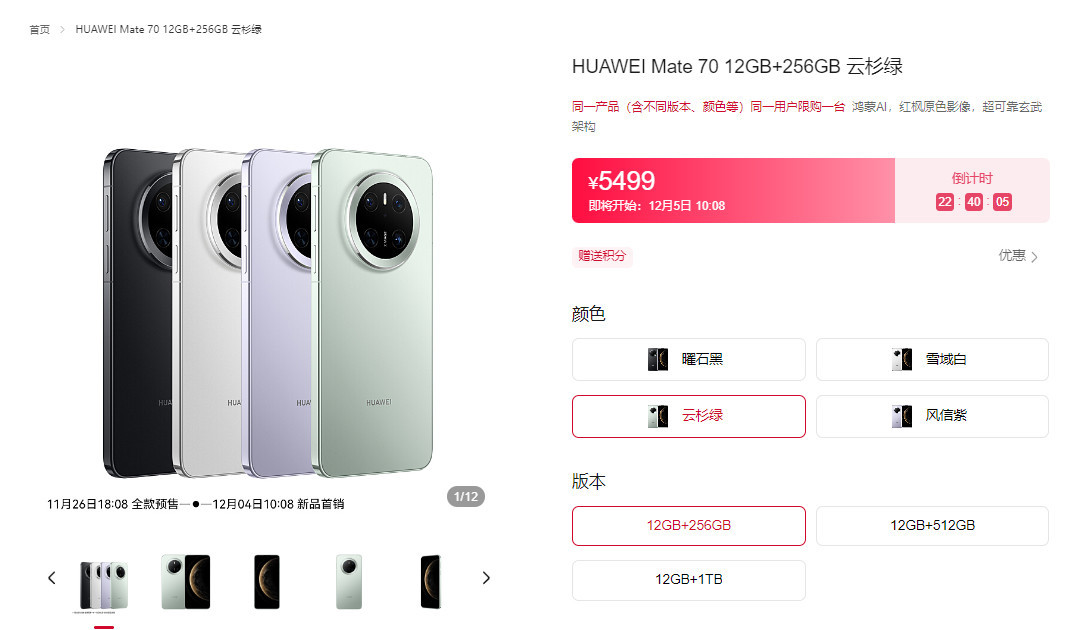Click the 风信紫 phone color icon
The height and width of the screenshot is (630, 1090).
(902, 416)
